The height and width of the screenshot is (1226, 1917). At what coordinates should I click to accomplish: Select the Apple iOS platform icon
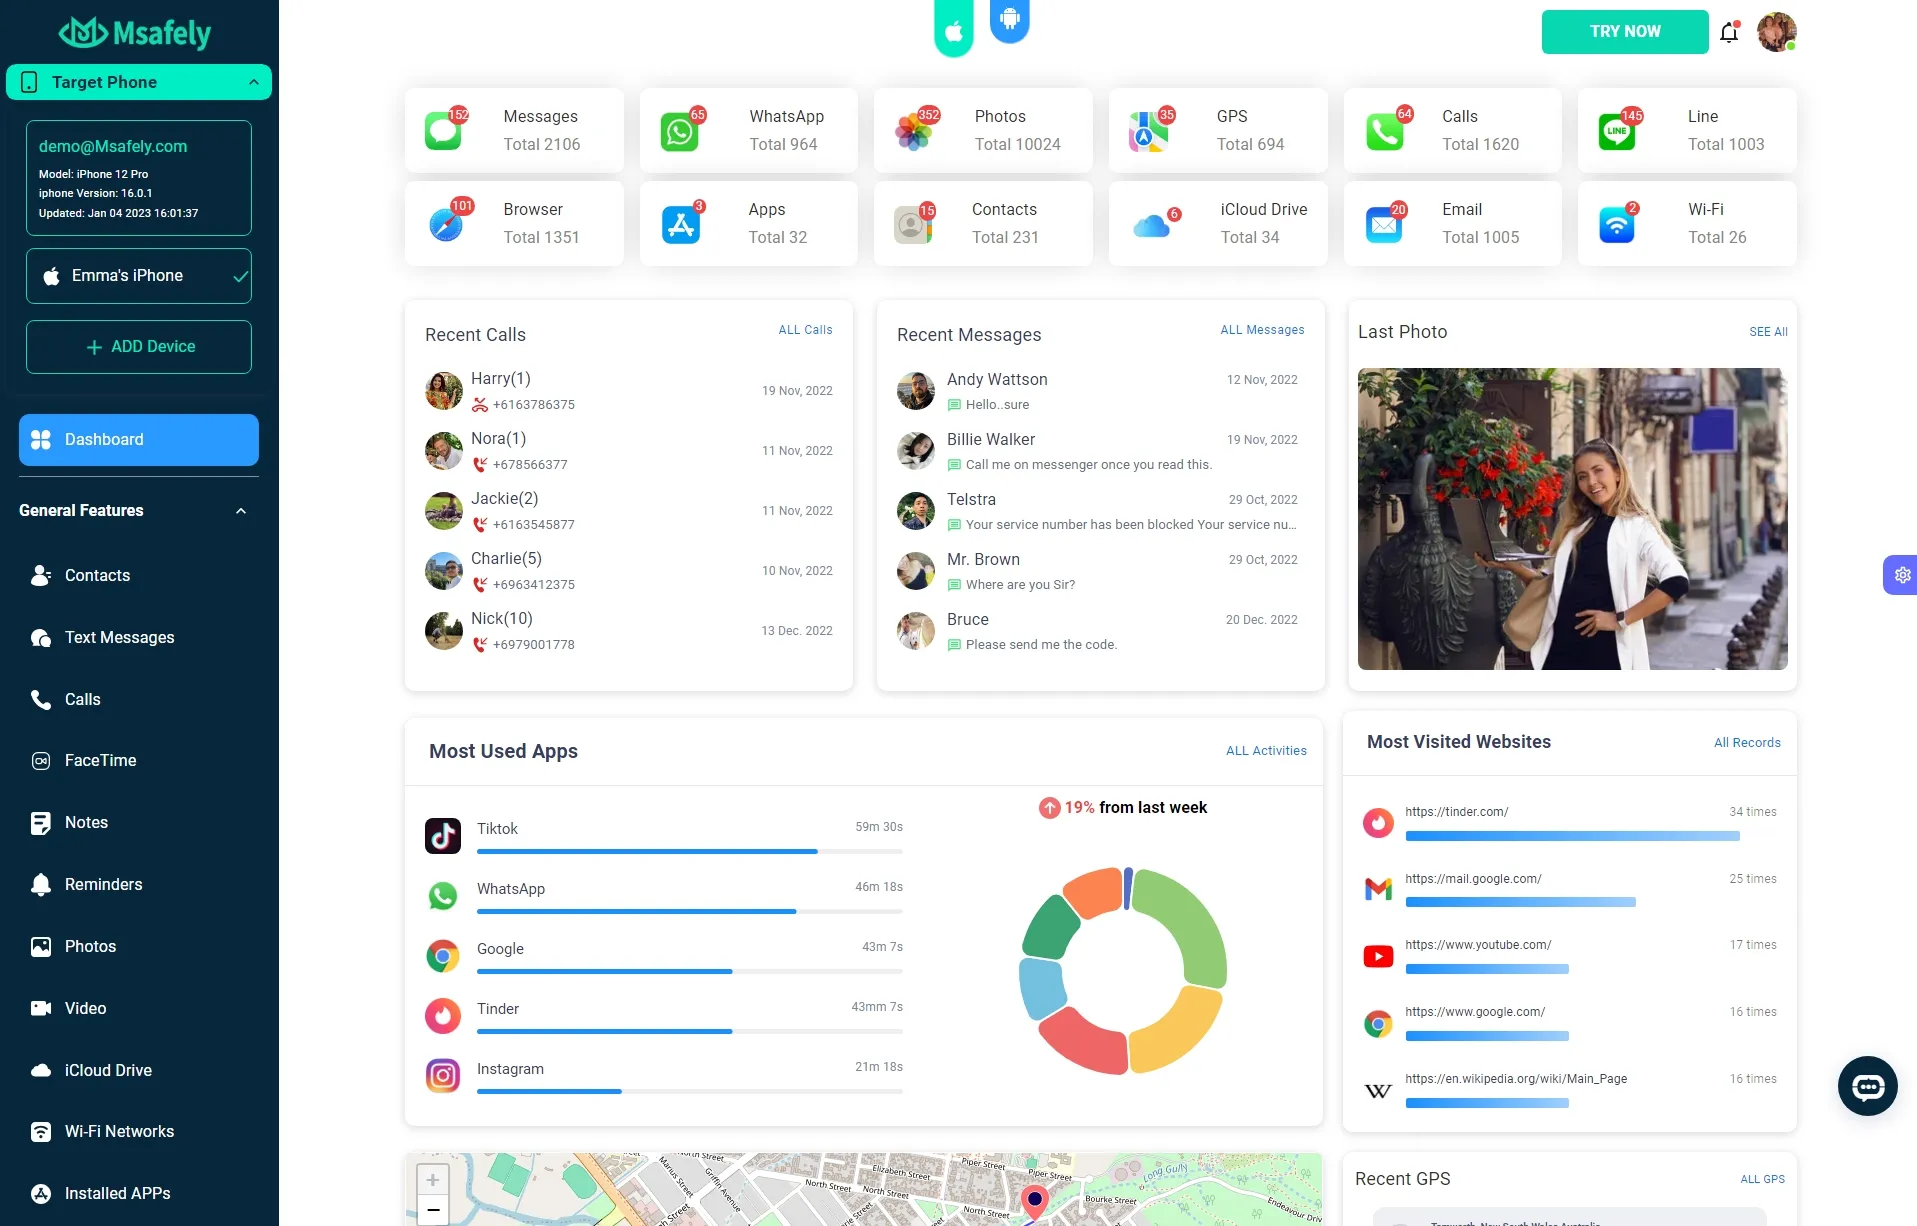point(953,31)
